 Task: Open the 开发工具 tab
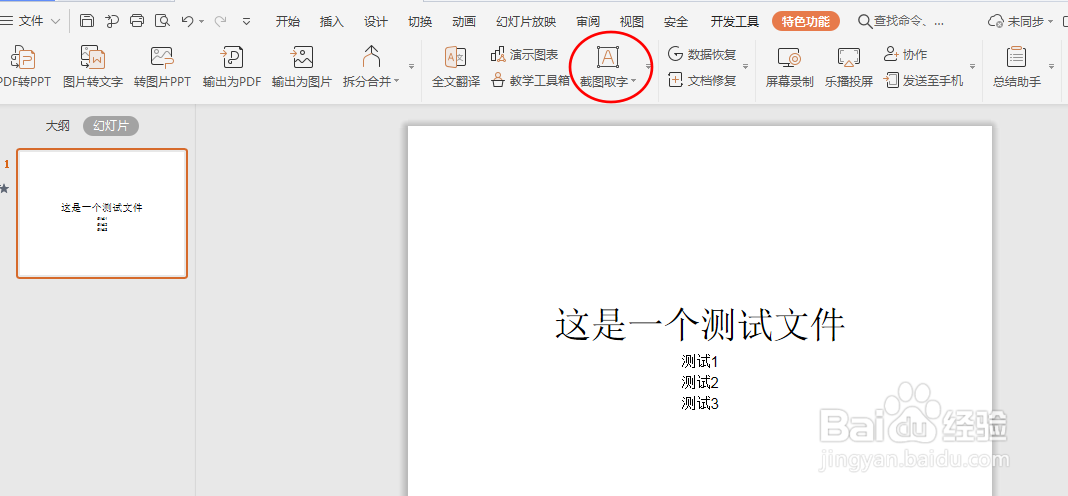coord(734,22)
